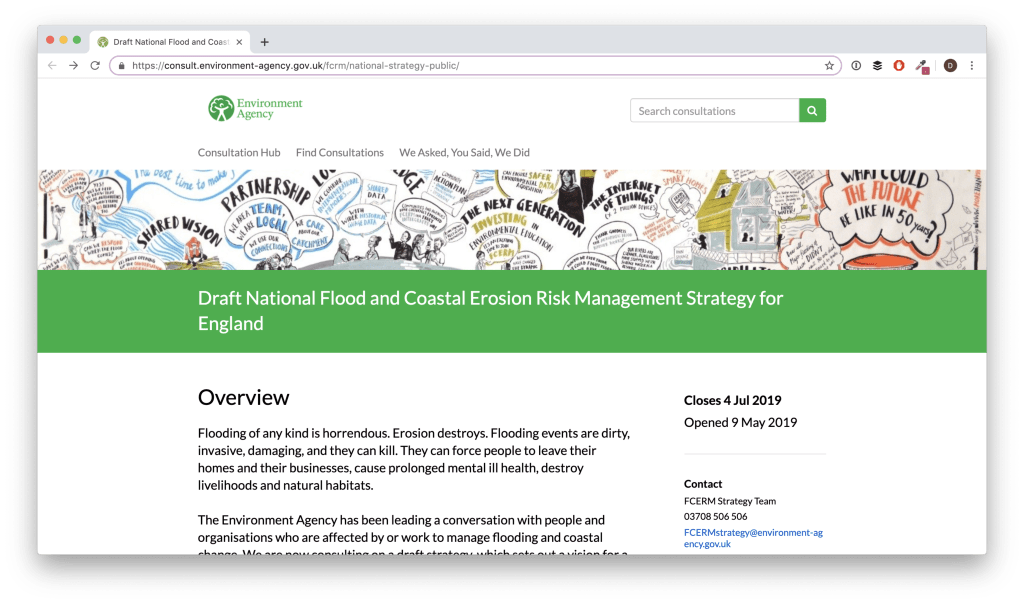1024x604 pixels.
Task: Select the Draft National Flood browser tab
Action: point(170,42)
